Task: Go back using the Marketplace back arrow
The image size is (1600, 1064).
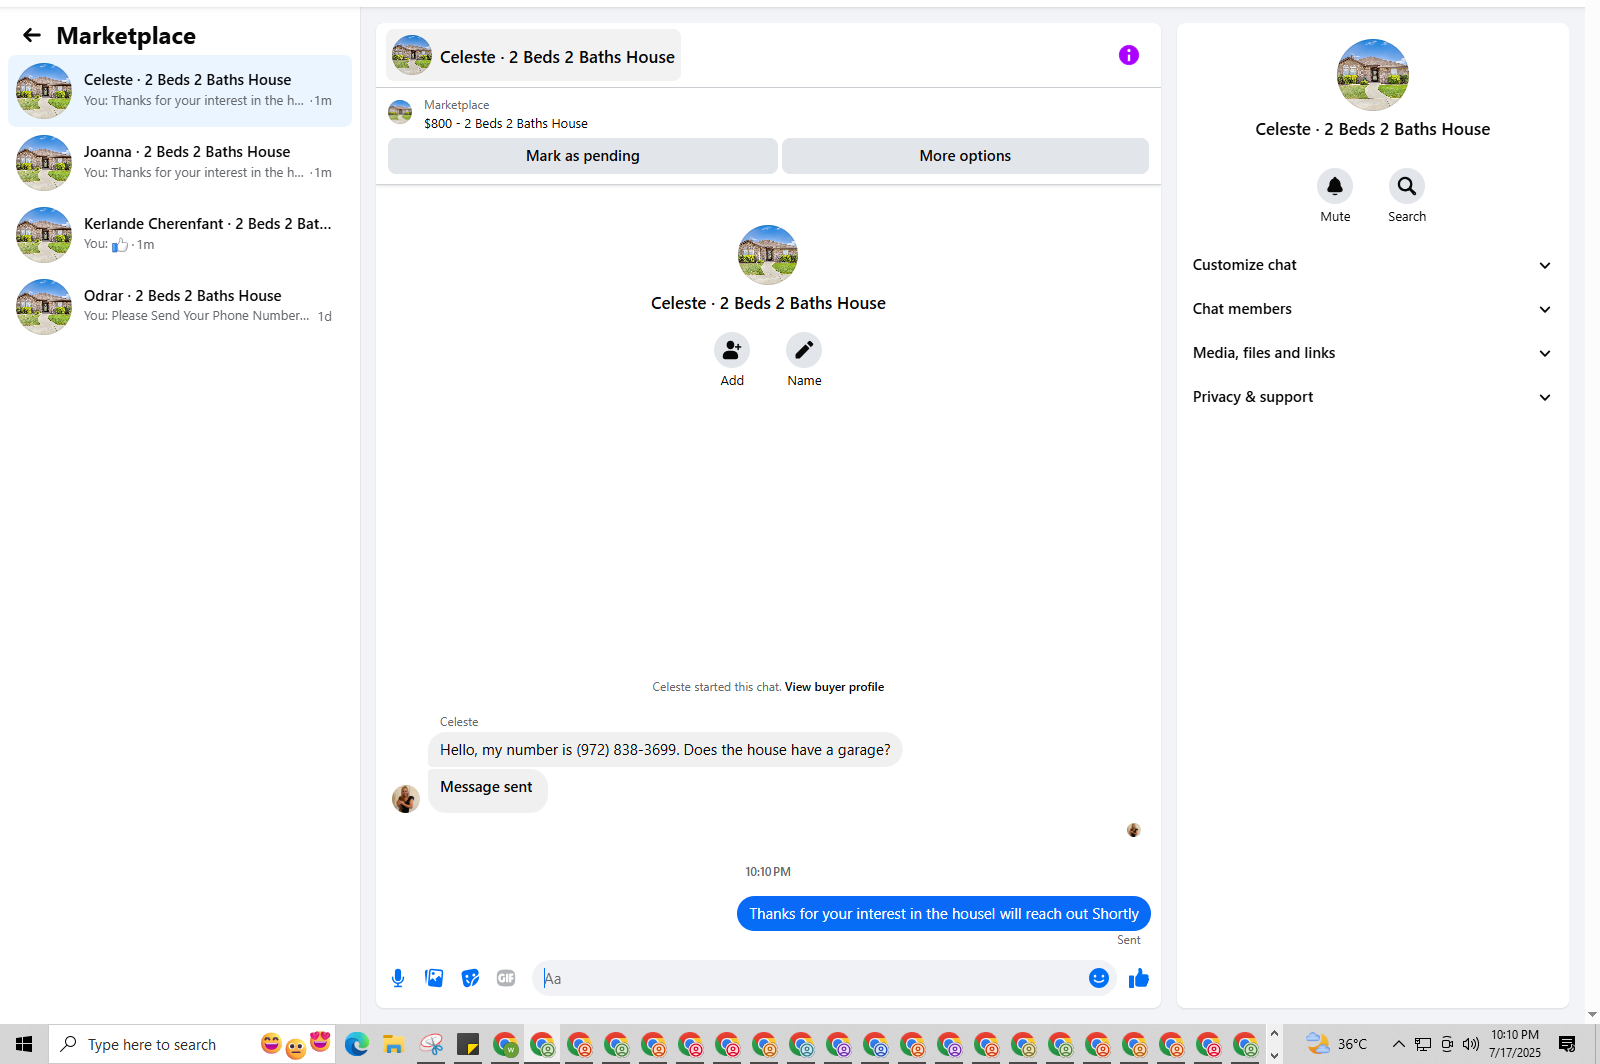Action: pyautogui.click(x=32, y=36)
